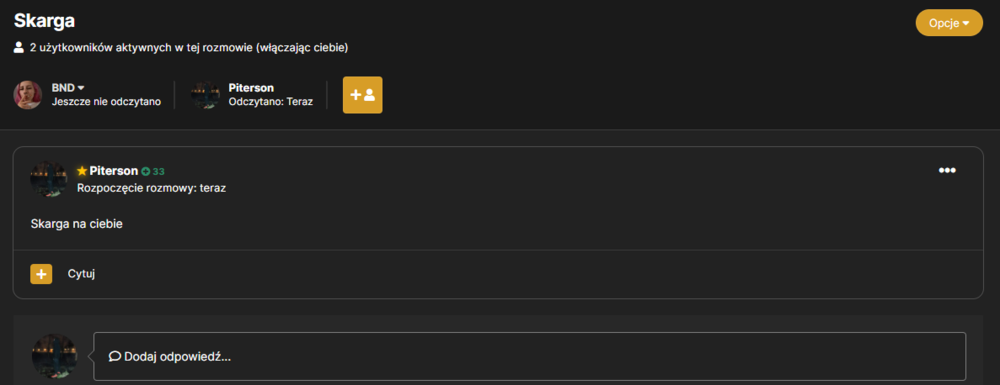This screenshot has width=1000, height=385.
Task: Click the active users person icon
Action: pos(18,47)
